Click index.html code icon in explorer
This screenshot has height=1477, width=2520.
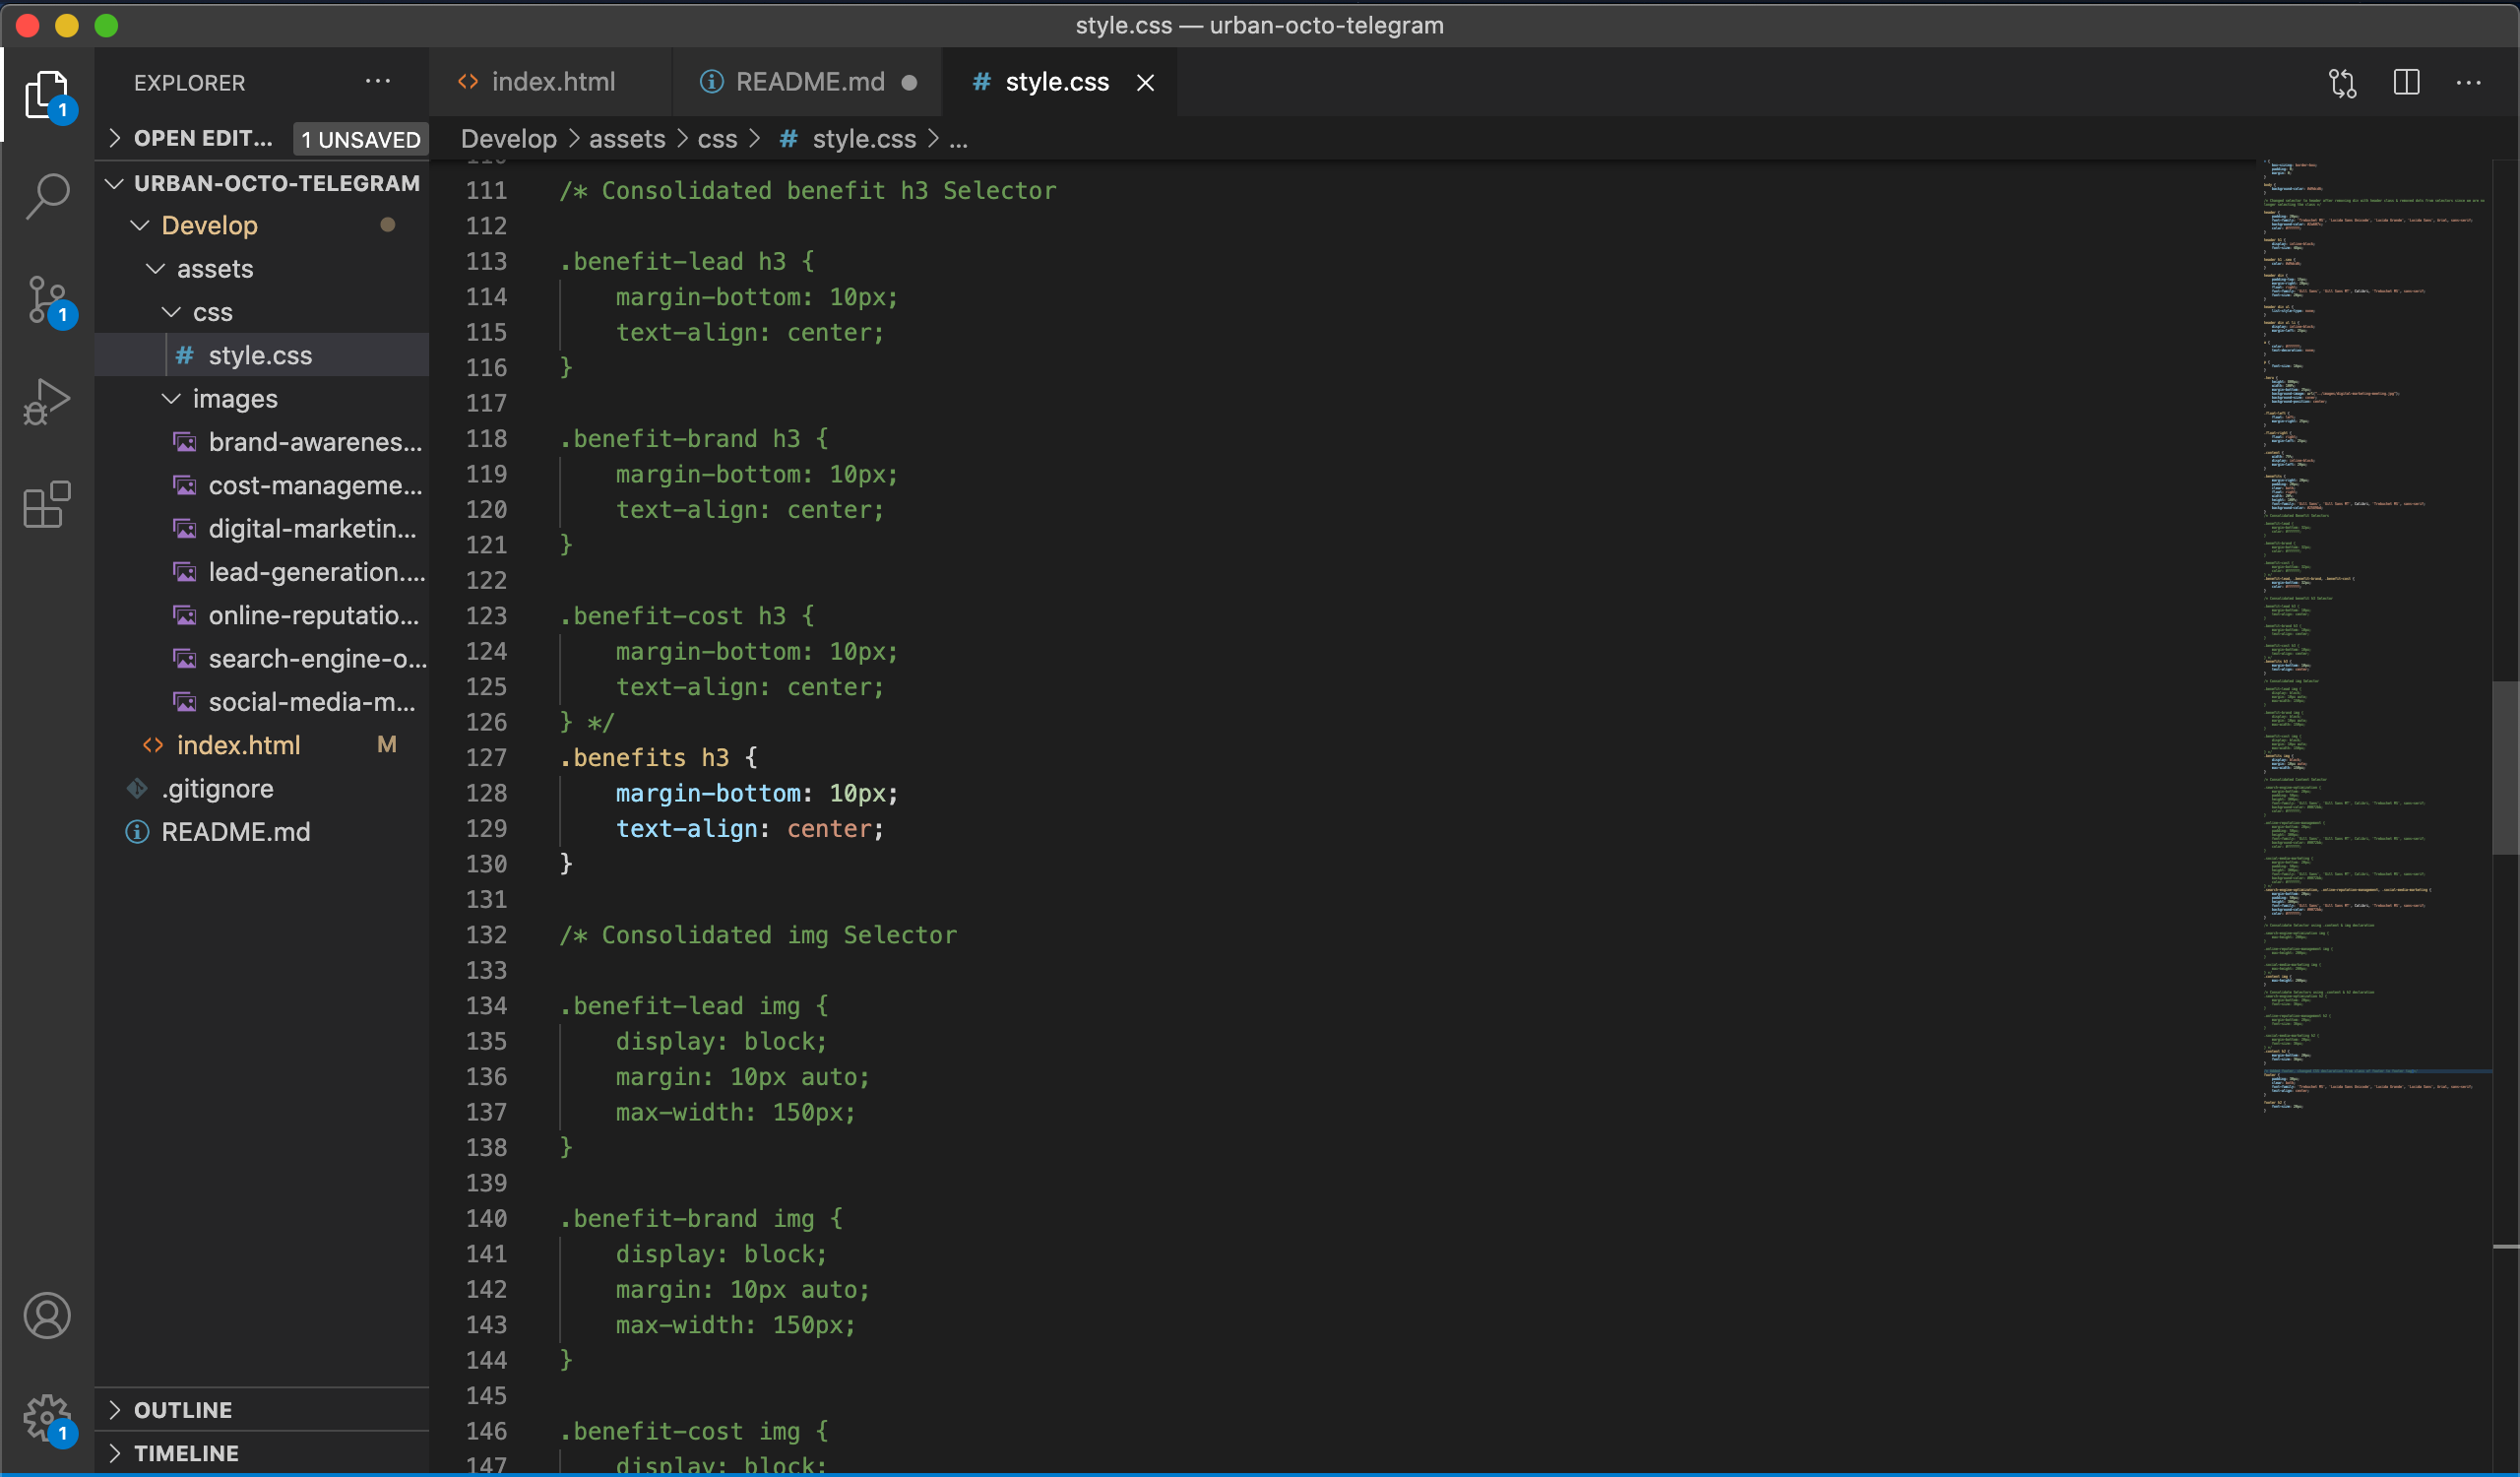point(153,745)
